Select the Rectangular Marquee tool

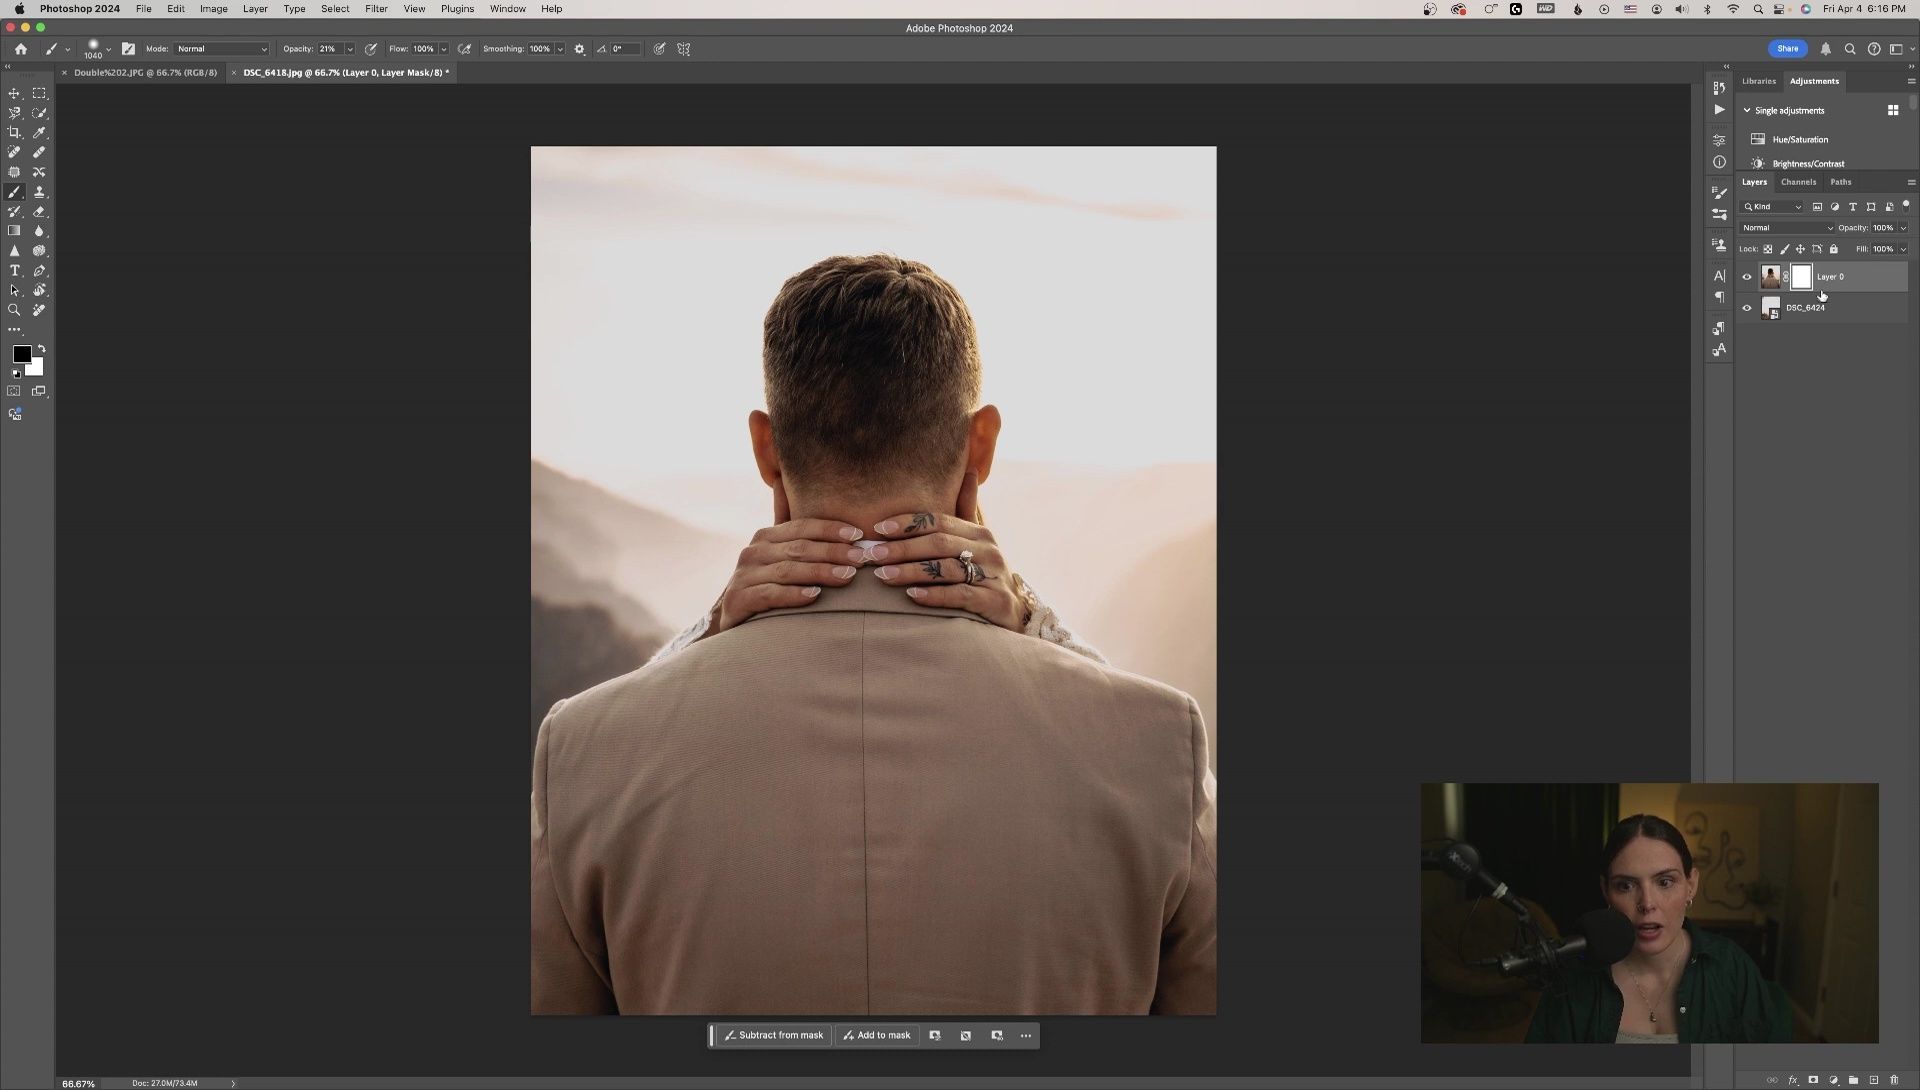click(40, 93)
